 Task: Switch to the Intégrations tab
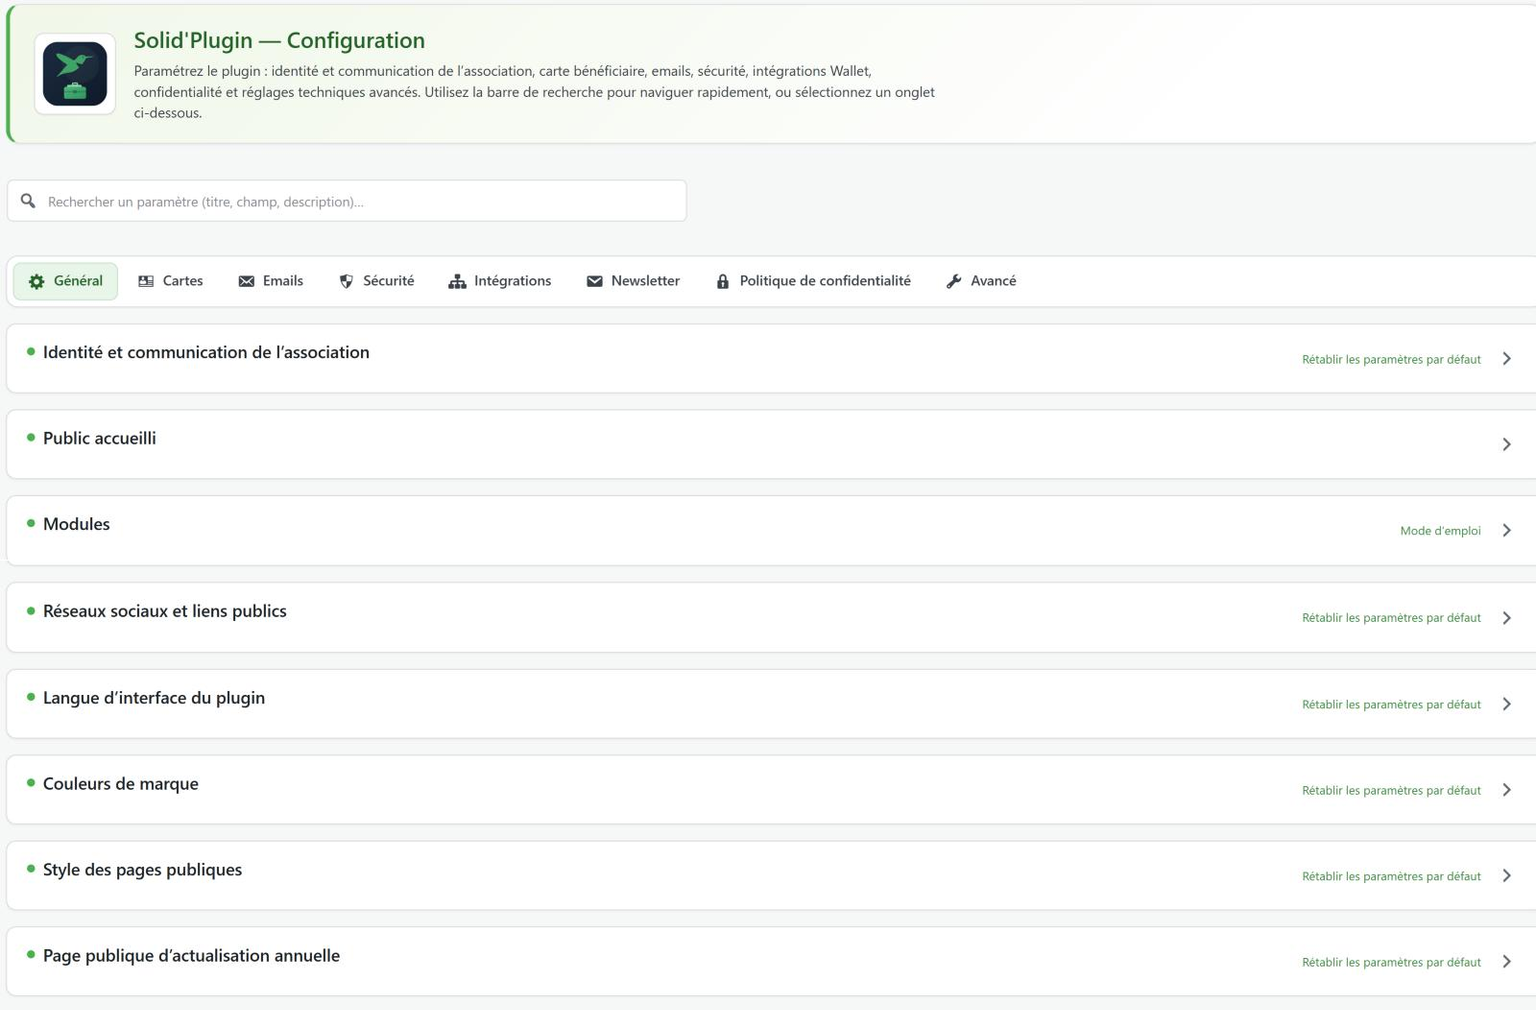[500, 281]
